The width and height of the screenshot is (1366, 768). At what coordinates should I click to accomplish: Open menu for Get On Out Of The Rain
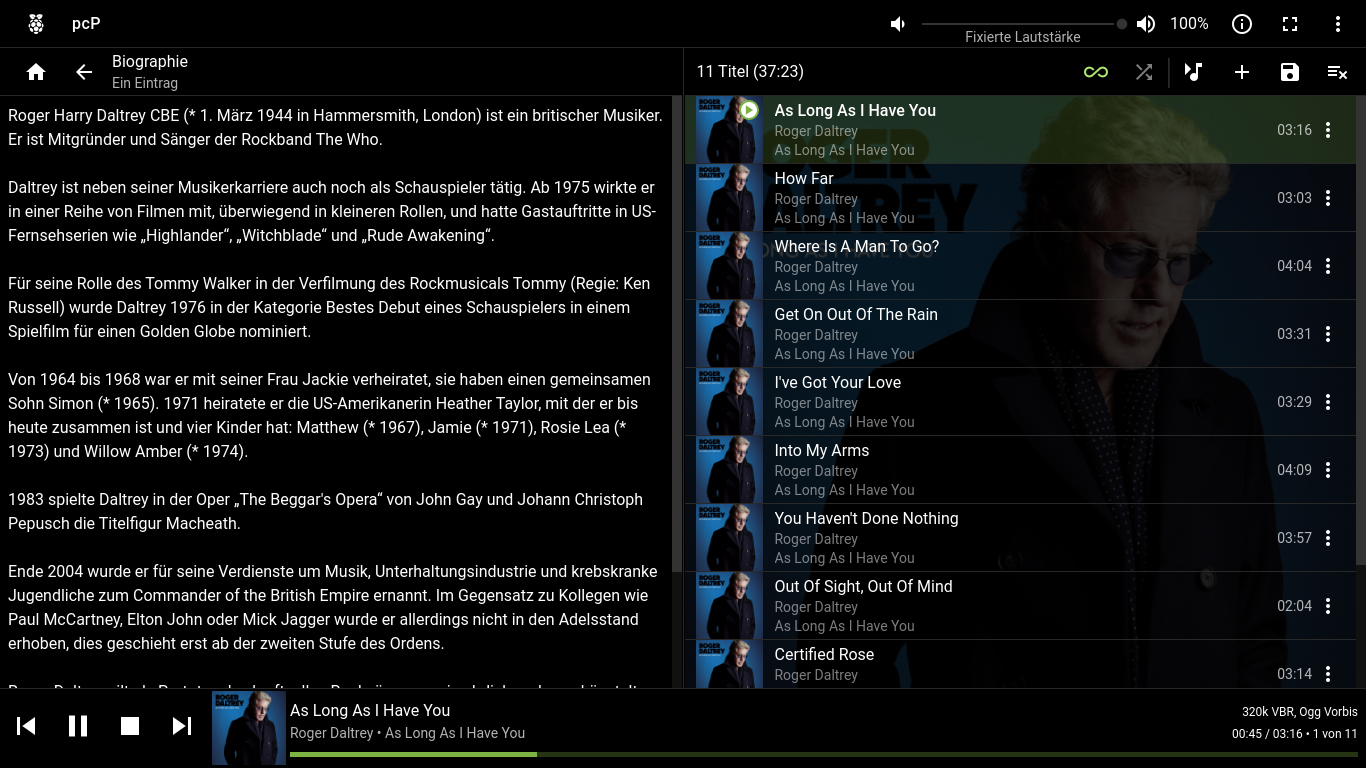point(1328,334)
